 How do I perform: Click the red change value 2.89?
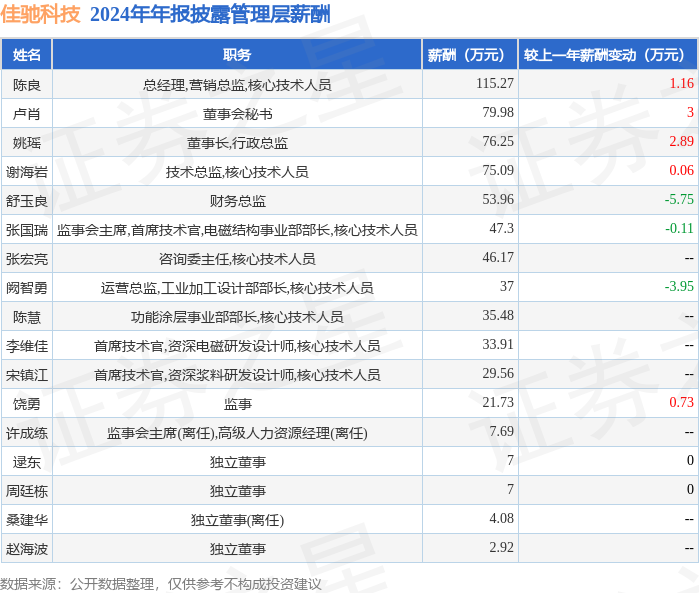[x=682, y=141]
